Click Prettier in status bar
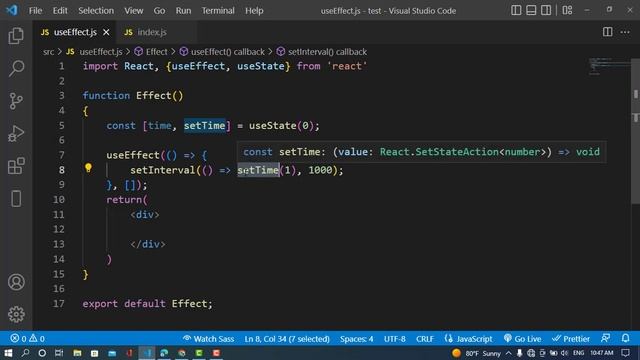 (x=571, y=338)
